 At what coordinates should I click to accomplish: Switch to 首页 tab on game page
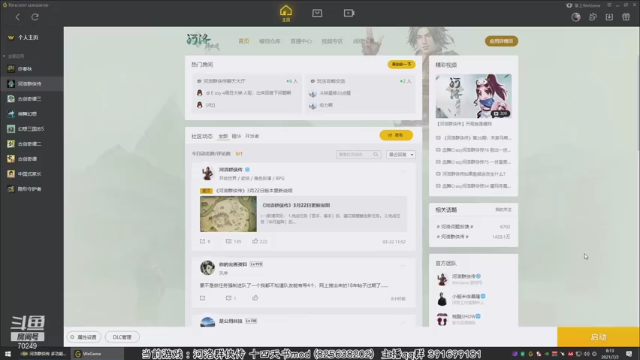pyautogui.click(x=244, y=41)
